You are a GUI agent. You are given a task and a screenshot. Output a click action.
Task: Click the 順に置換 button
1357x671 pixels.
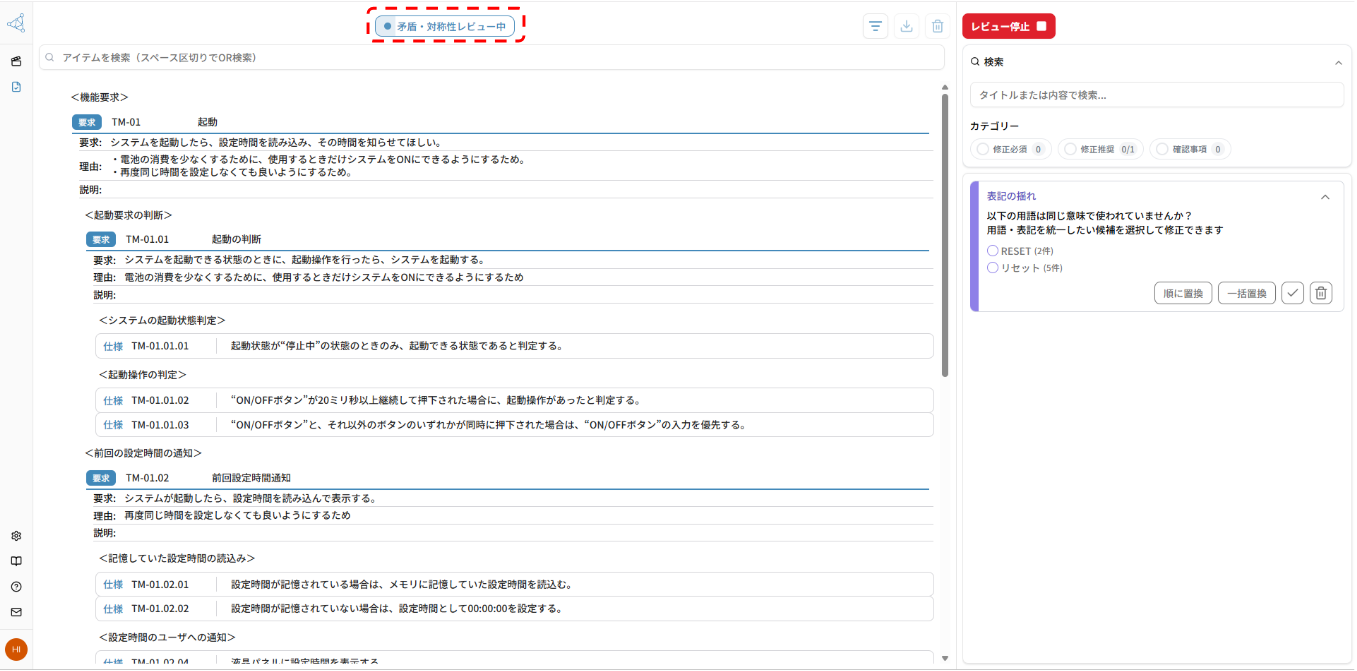[1183, 293]
